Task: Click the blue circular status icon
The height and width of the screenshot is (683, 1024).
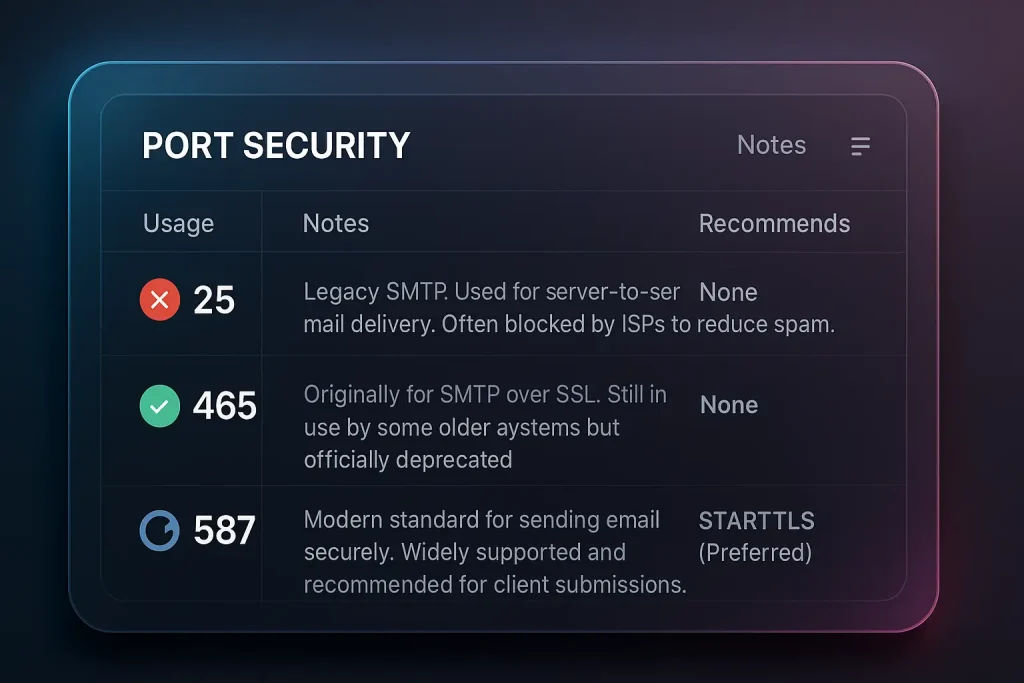Action: [x=159, y=530]
